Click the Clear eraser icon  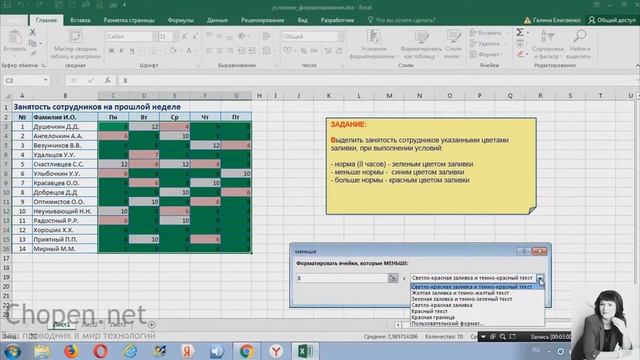[520, 54]
